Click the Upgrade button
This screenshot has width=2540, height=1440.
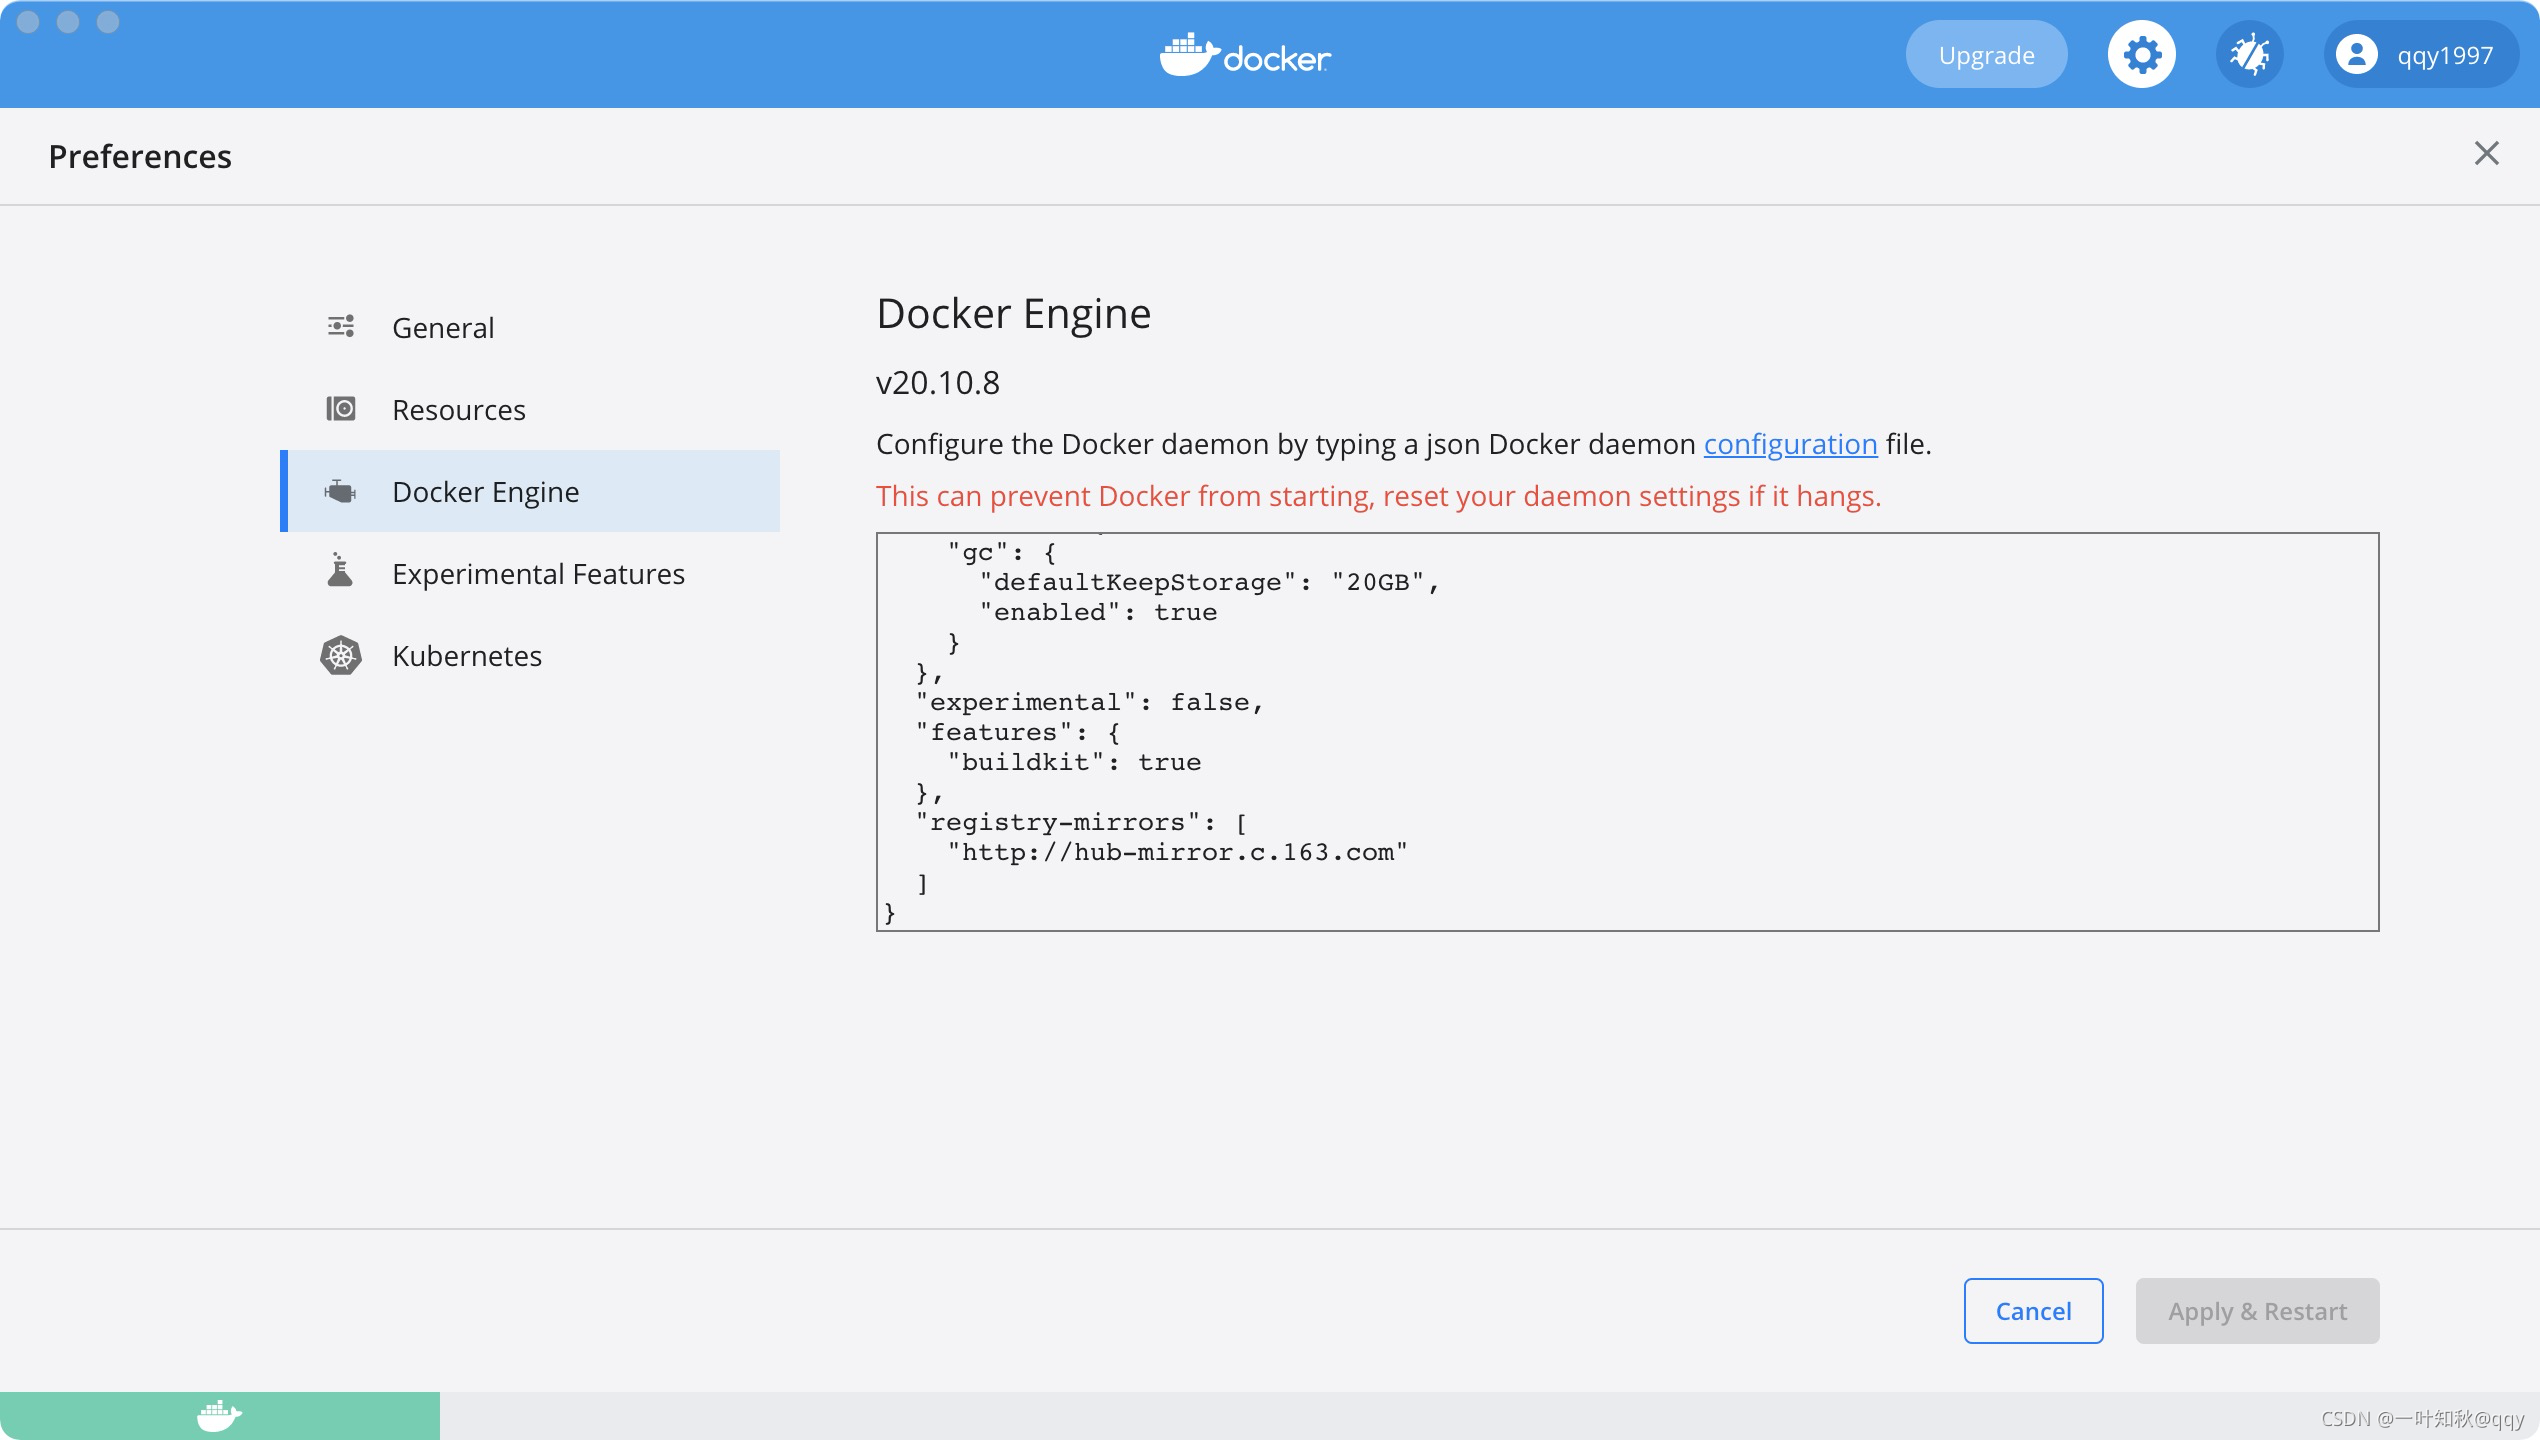1987,54
